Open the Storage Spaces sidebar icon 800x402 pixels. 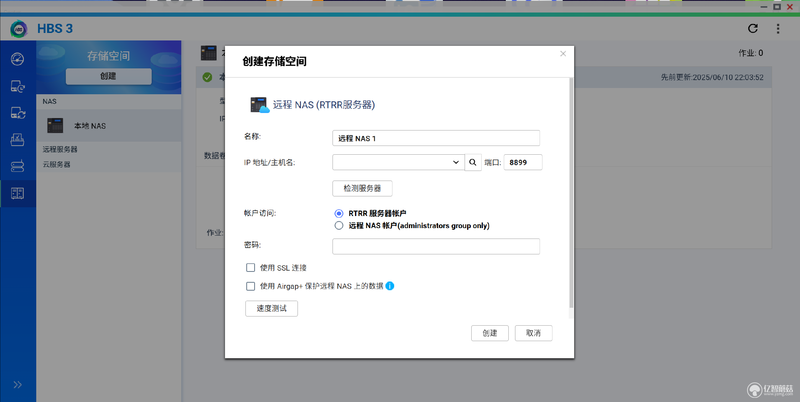pos(17,193)
